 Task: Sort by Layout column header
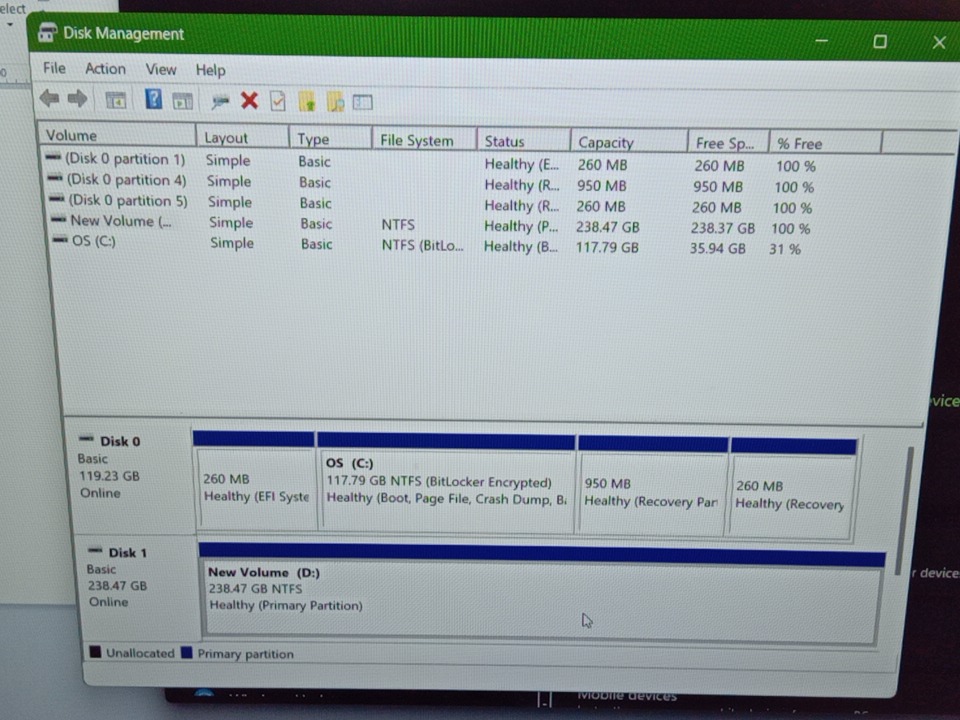(x=242, y=138)
